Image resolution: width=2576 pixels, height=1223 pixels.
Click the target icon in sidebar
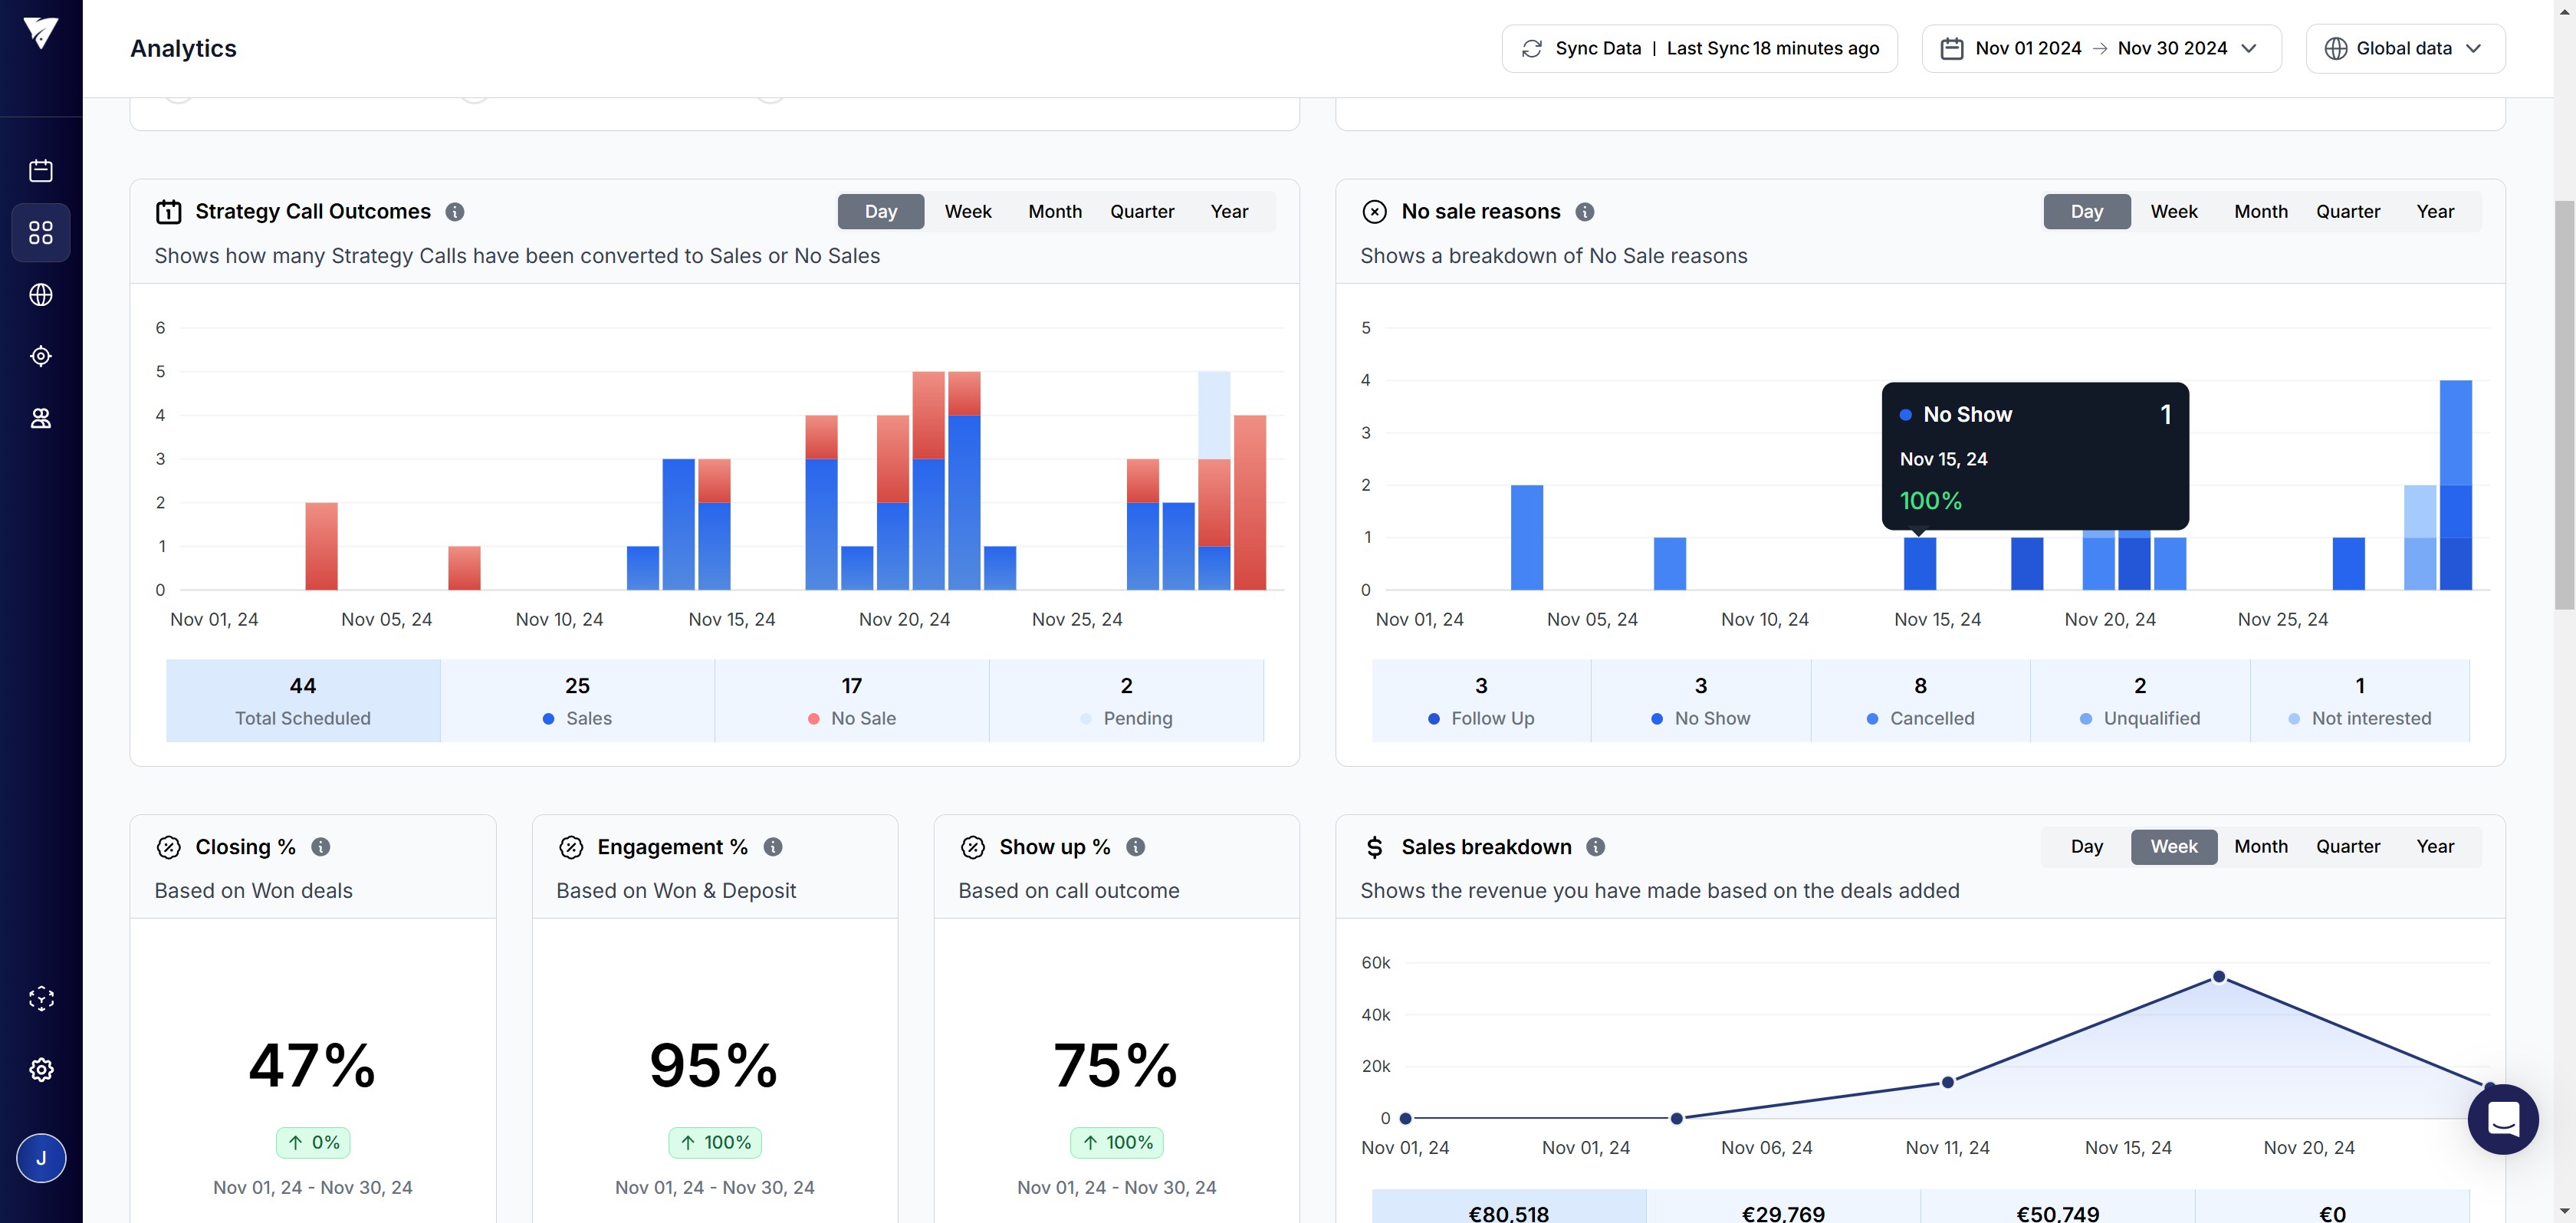click(41, 356)
